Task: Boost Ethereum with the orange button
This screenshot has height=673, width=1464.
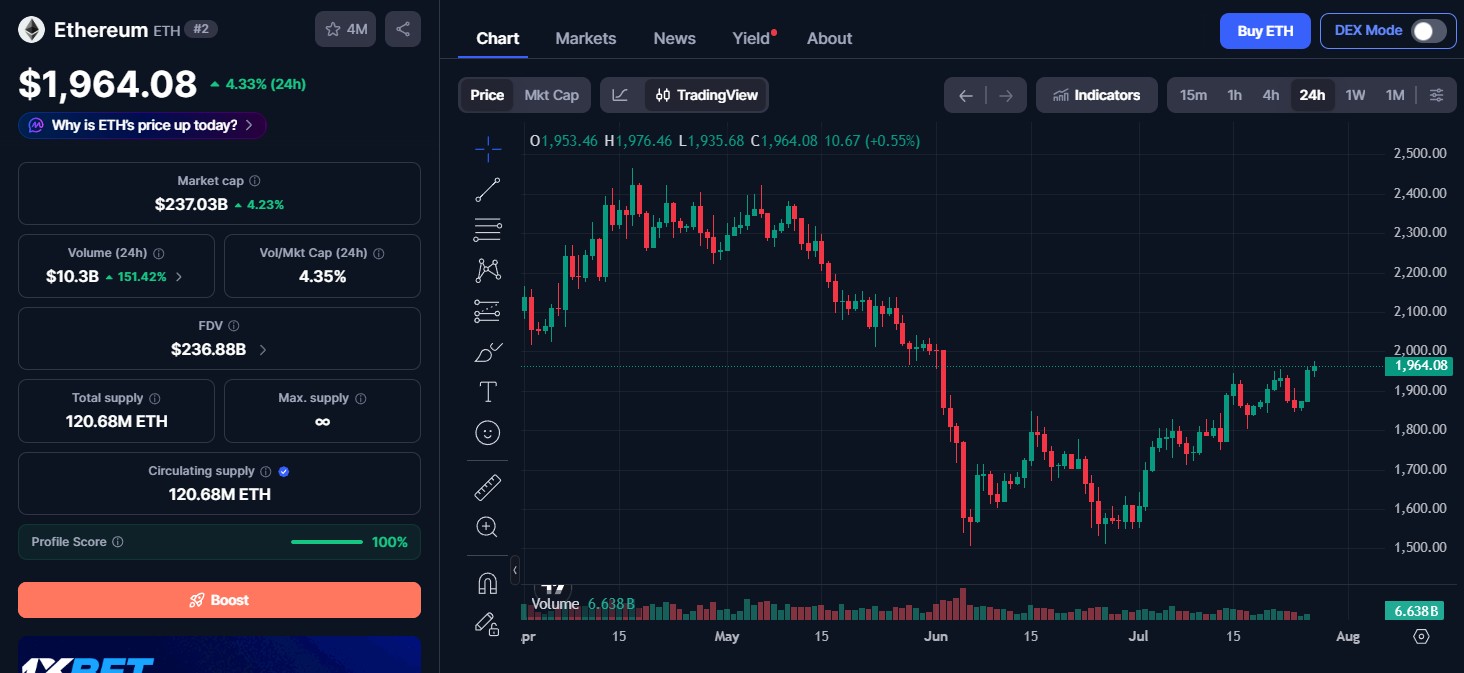Action: (219, 600)
